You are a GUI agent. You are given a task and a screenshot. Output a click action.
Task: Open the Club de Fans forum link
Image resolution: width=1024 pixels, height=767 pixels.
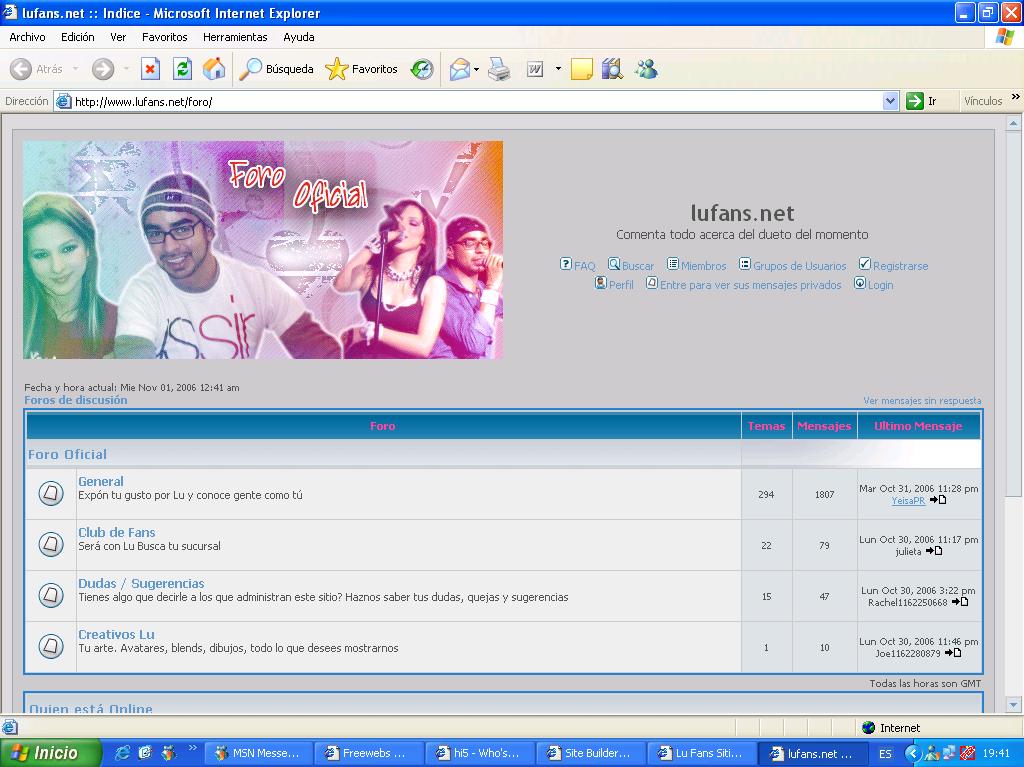[x=116, y=532]
